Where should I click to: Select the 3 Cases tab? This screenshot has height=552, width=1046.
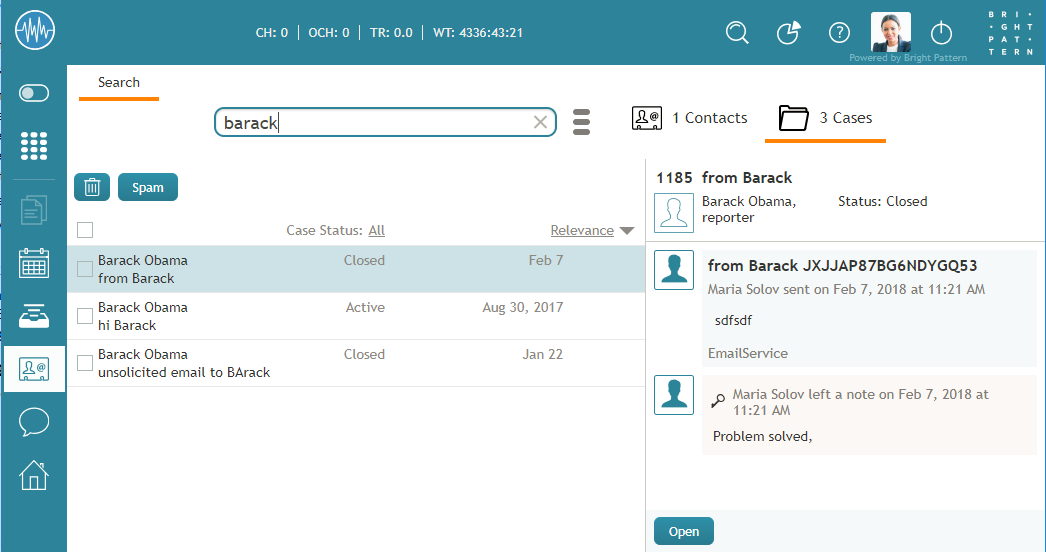(826, 118)
